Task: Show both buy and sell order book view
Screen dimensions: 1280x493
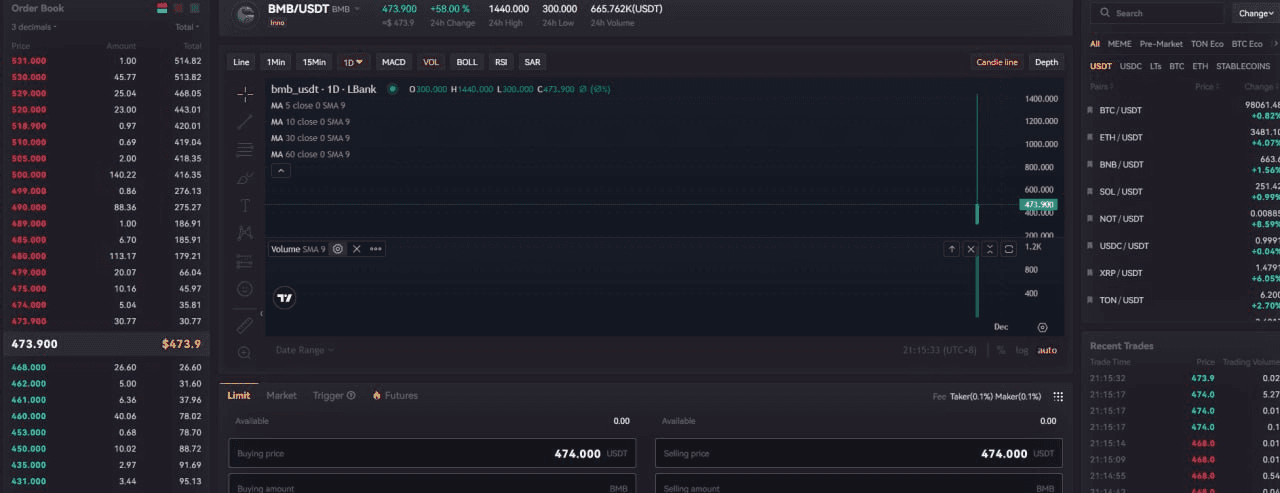Action: click(162, 8)
